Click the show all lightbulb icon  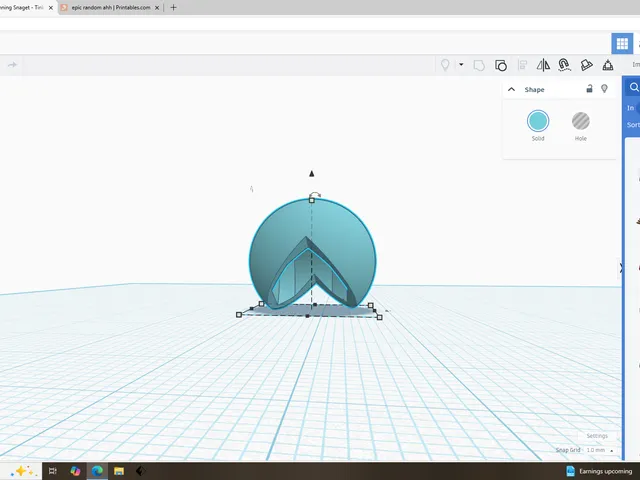[x=445, y=65]
